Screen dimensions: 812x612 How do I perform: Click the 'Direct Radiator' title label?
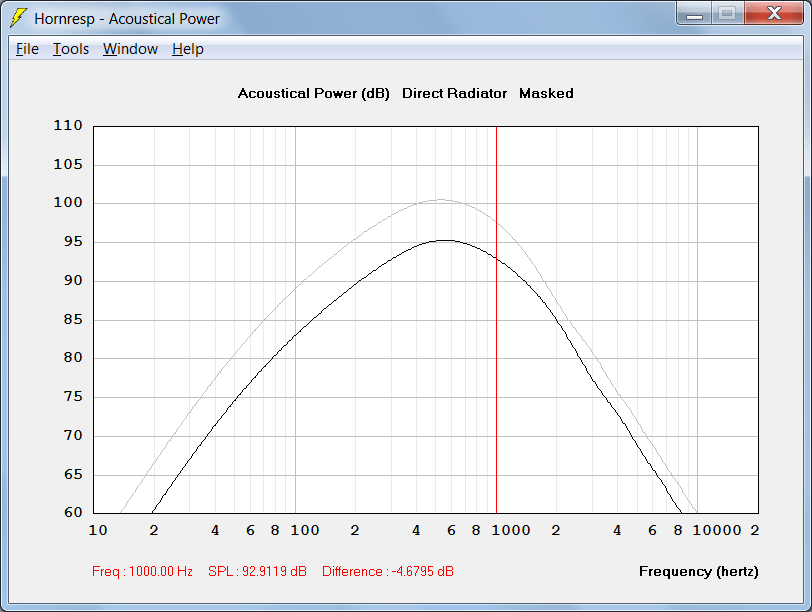coord(454,93)
